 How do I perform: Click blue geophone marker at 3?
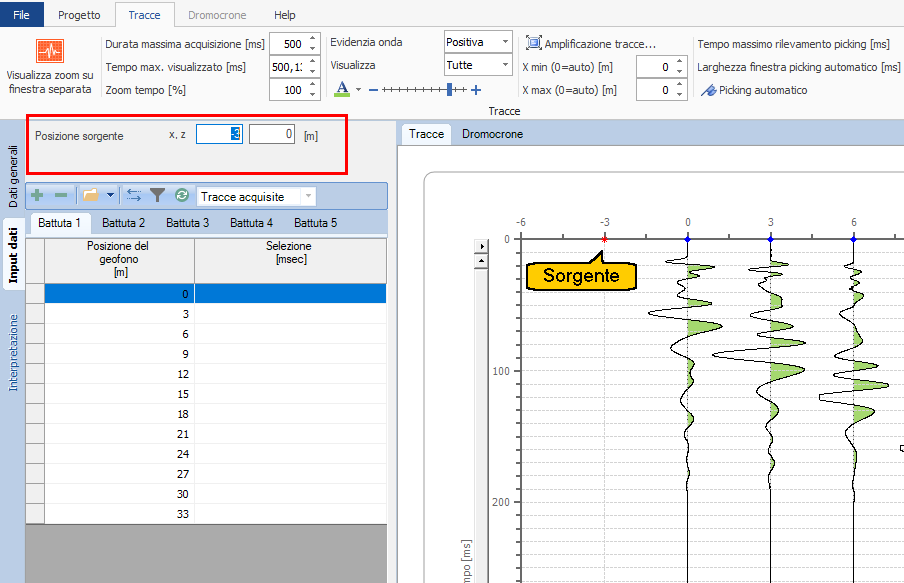point(770,239)
